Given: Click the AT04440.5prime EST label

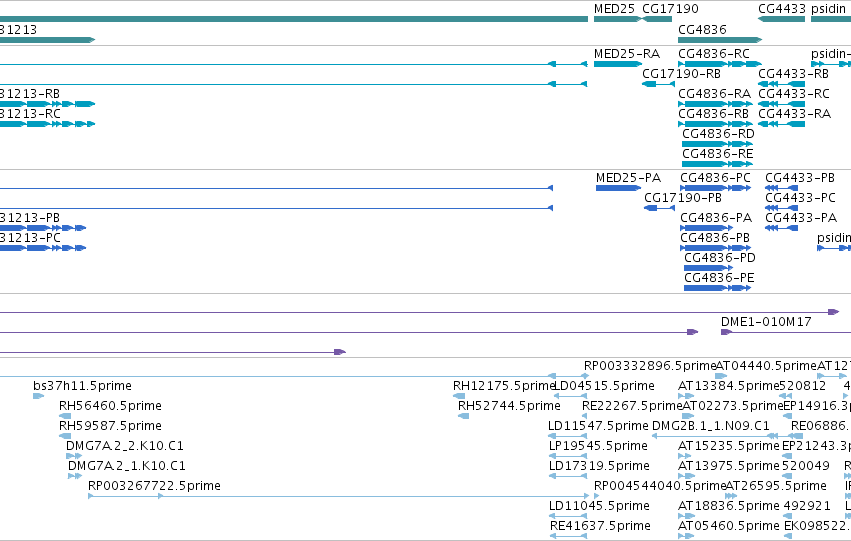Looking at the screenshot, I should [766, 366].
